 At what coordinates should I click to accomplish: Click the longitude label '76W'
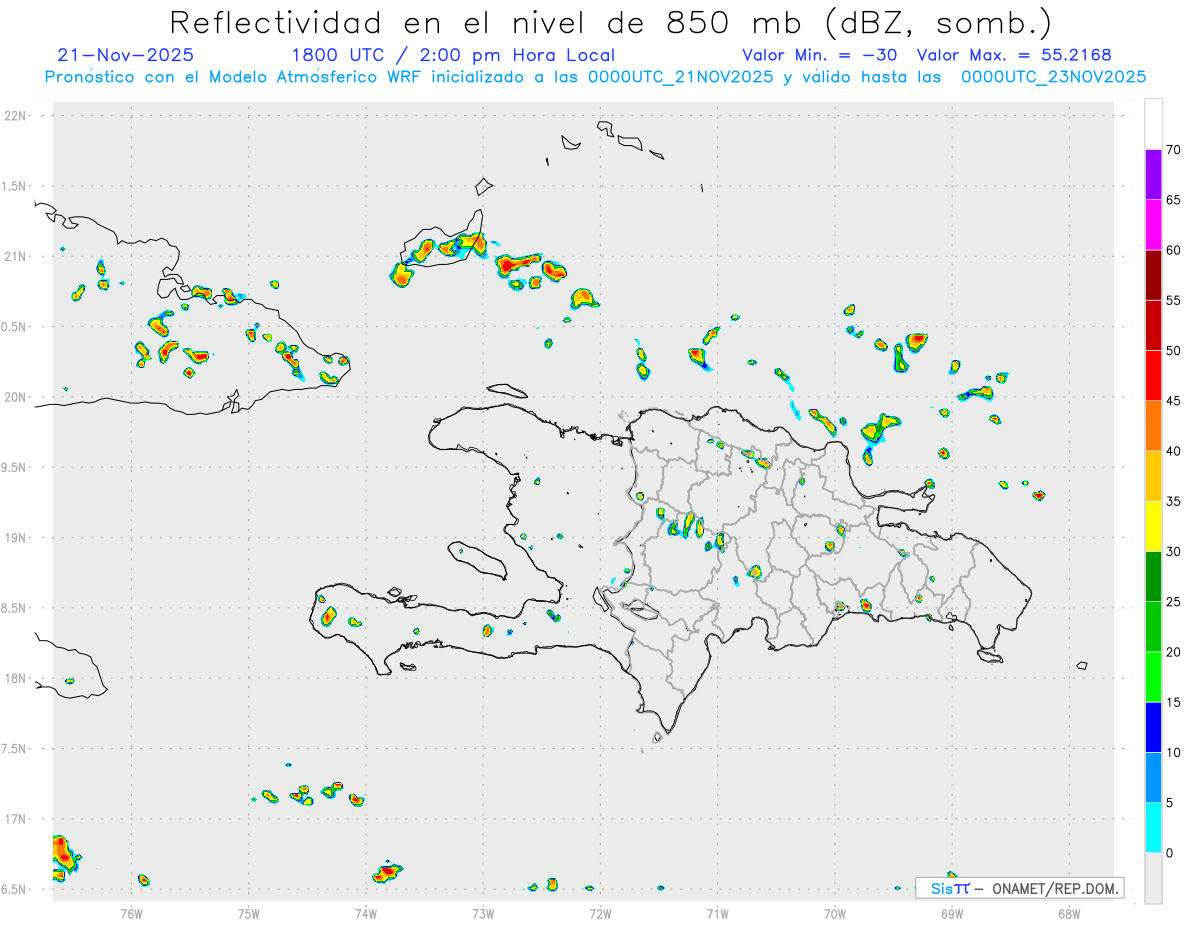tap(131, 913)
